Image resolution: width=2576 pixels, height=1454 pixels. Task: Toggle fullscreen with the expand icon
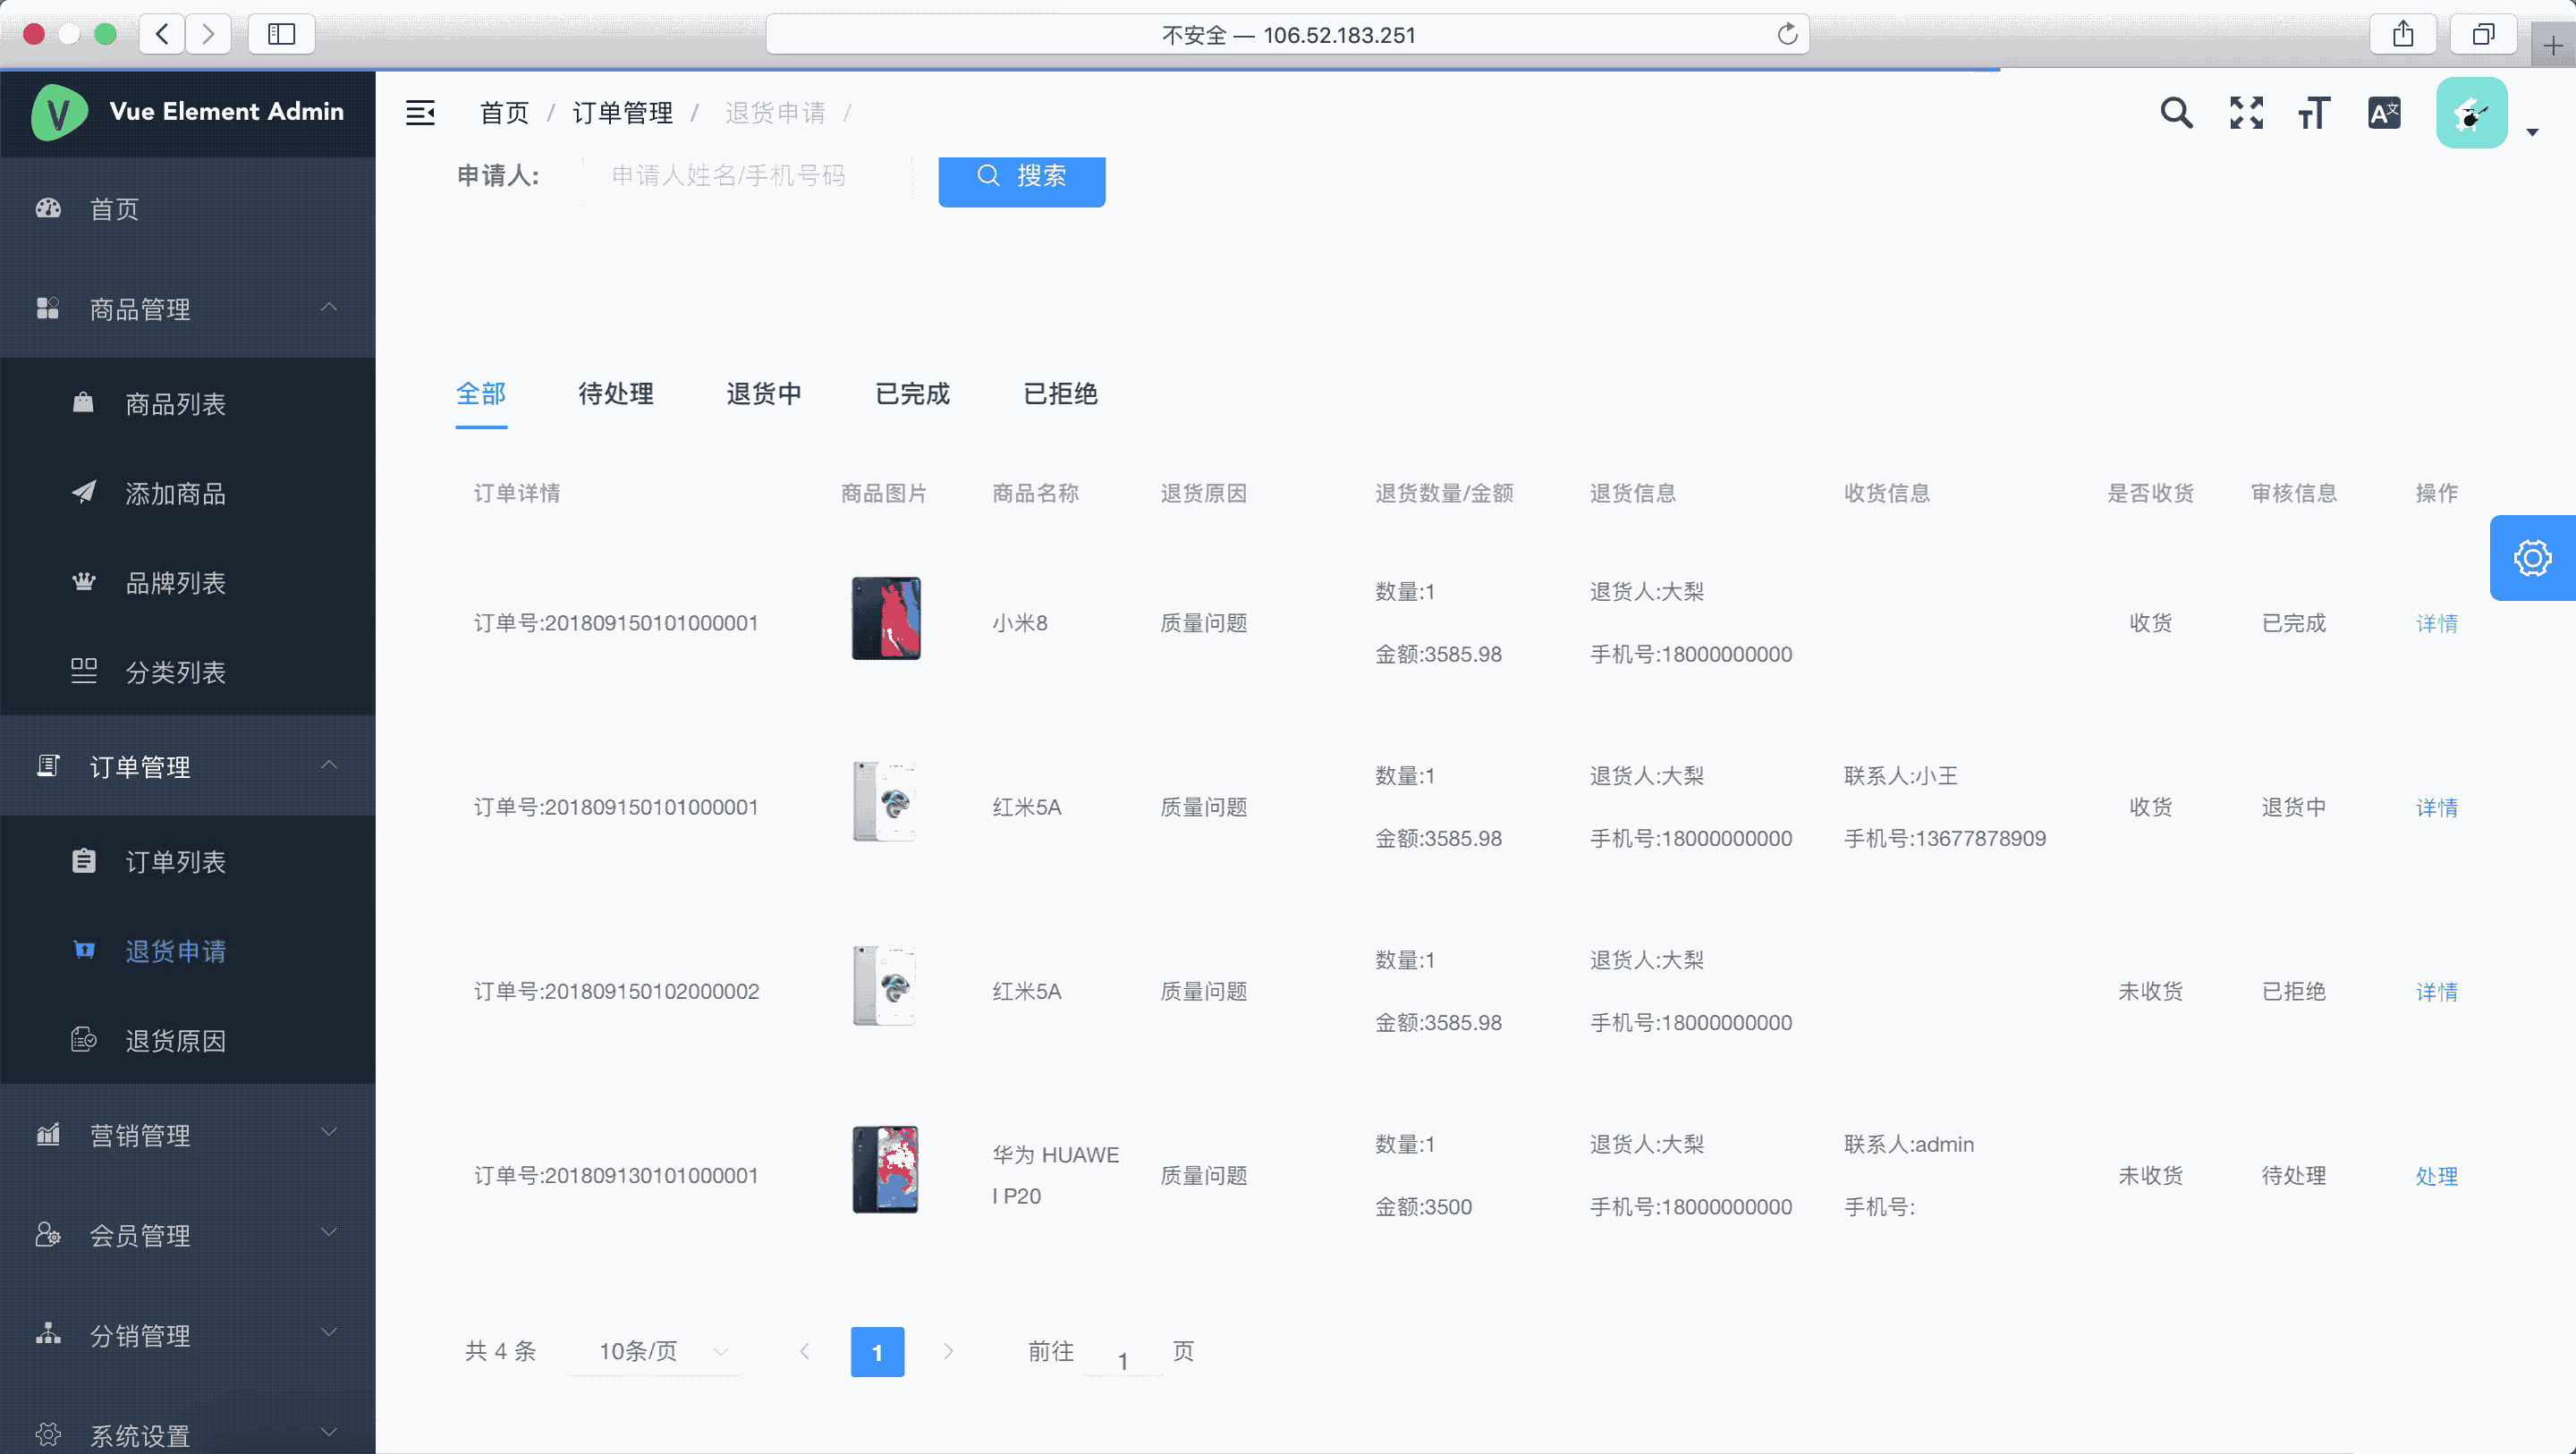(2246, 113)
